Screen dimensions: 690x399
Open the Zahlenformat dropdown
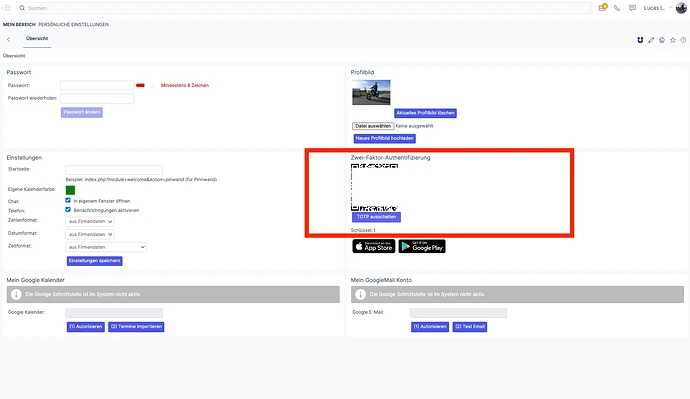pos(90,221)
